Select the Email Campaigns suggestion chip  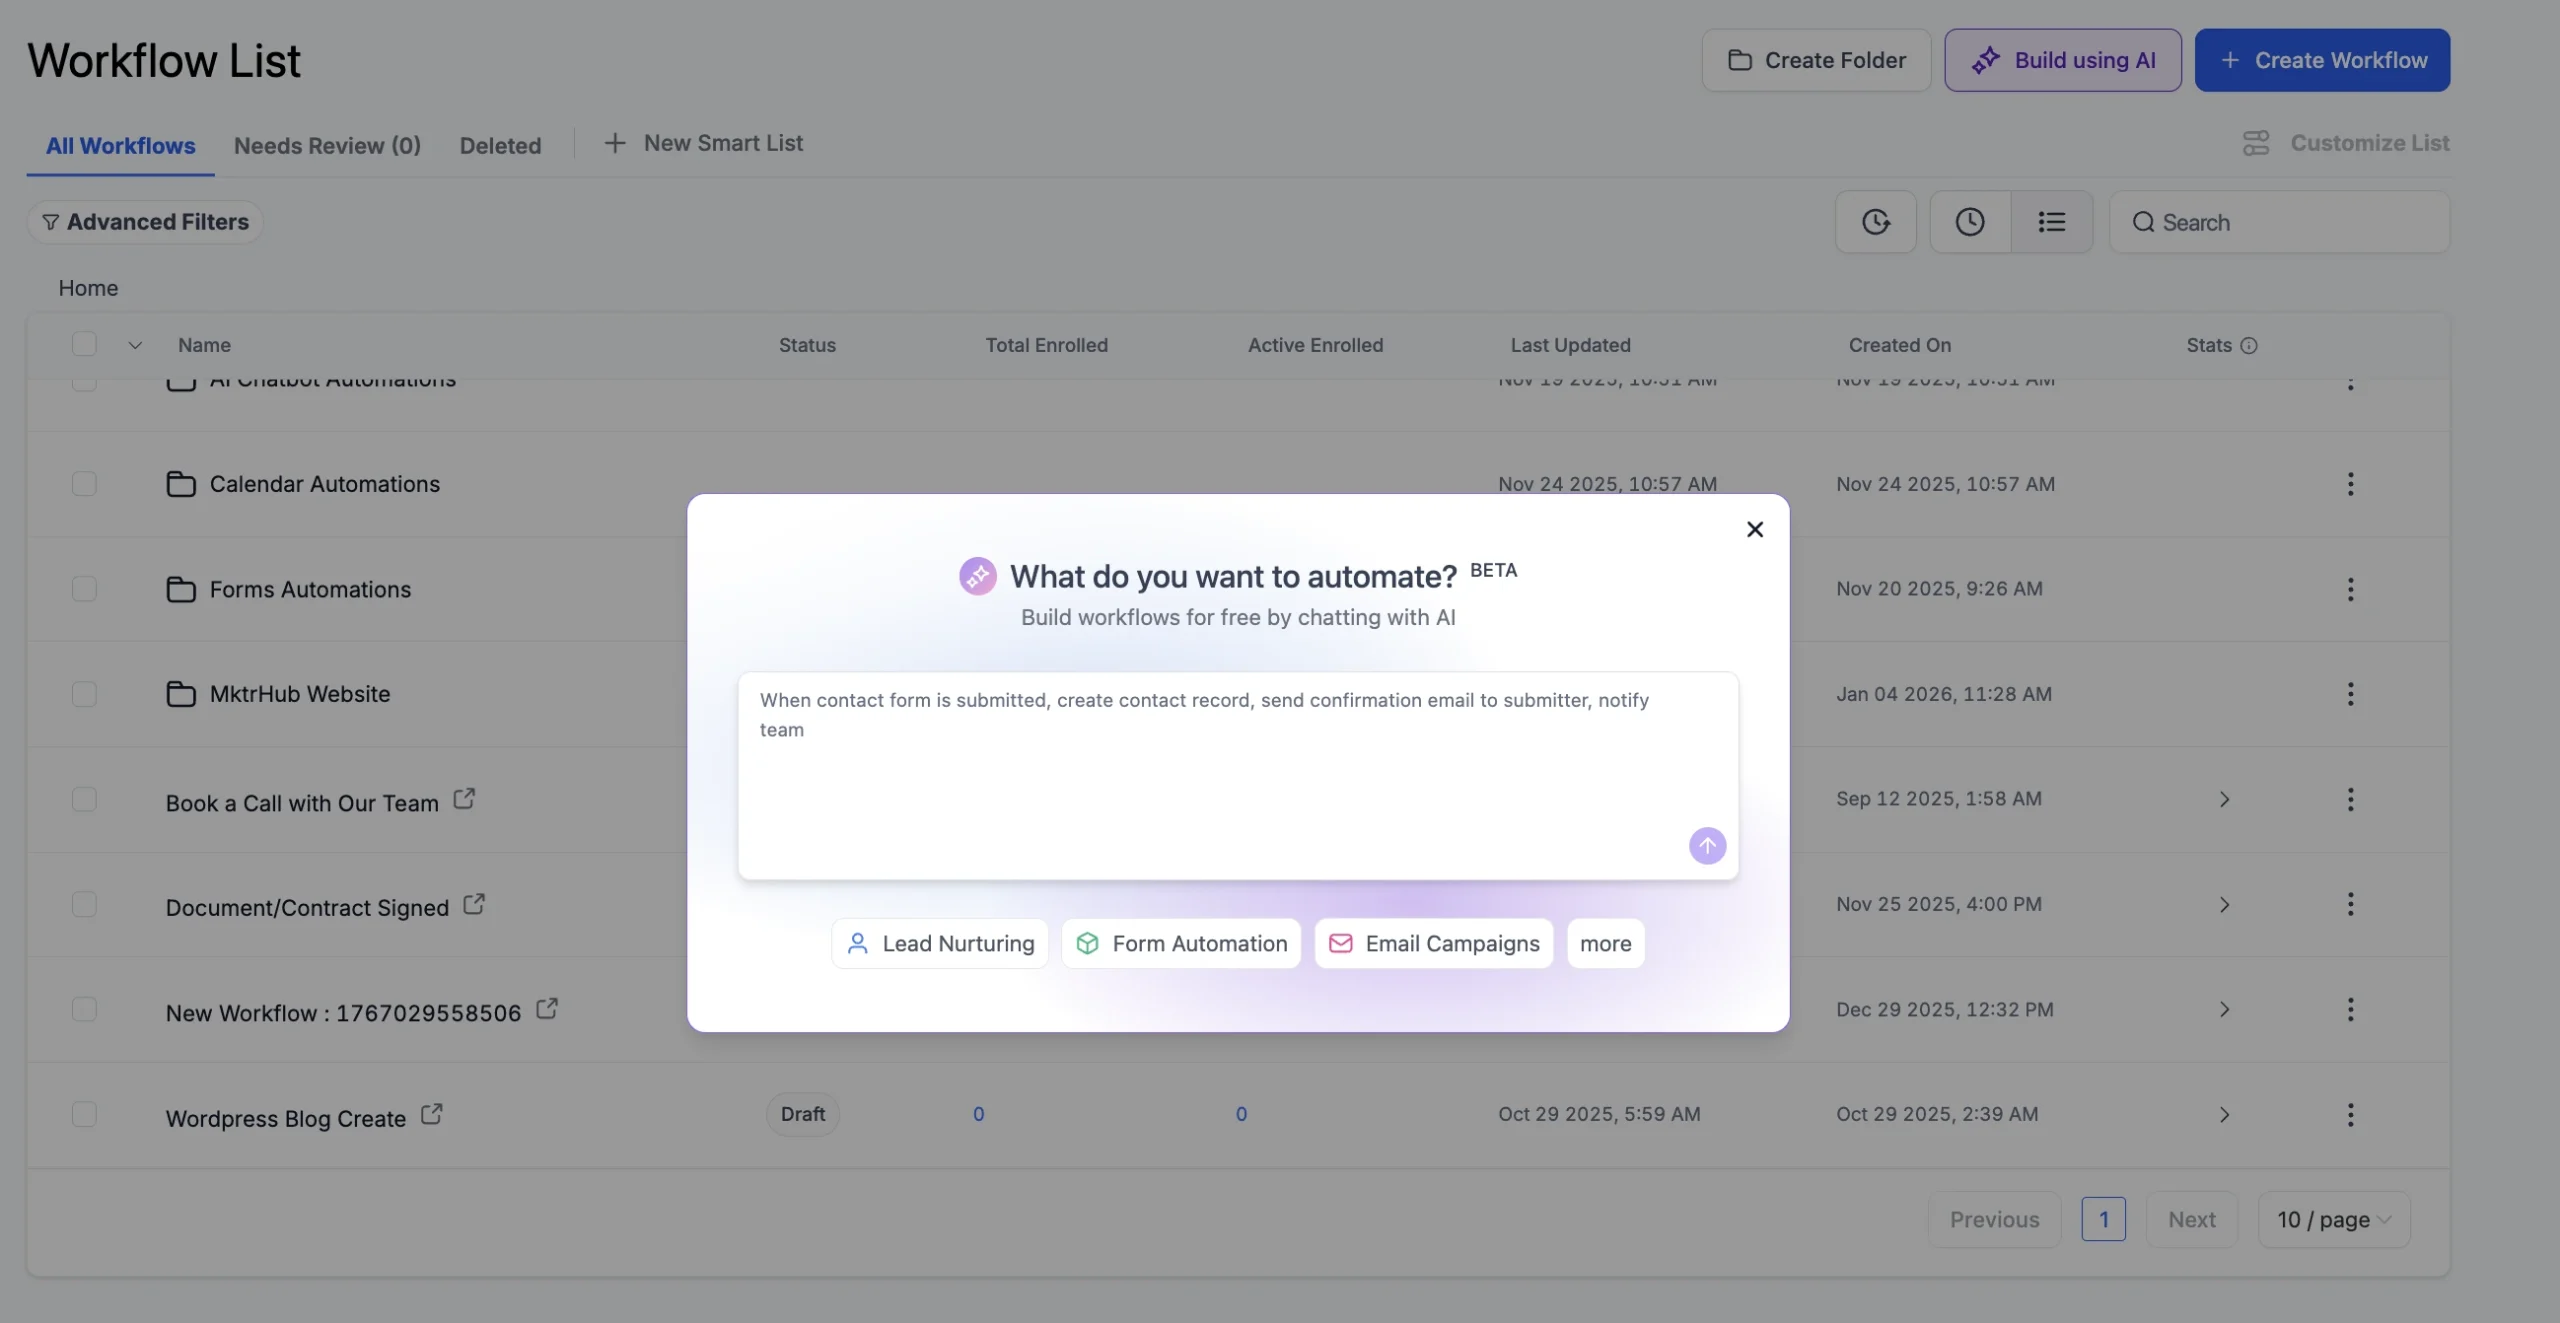(x=1434, y=943)
